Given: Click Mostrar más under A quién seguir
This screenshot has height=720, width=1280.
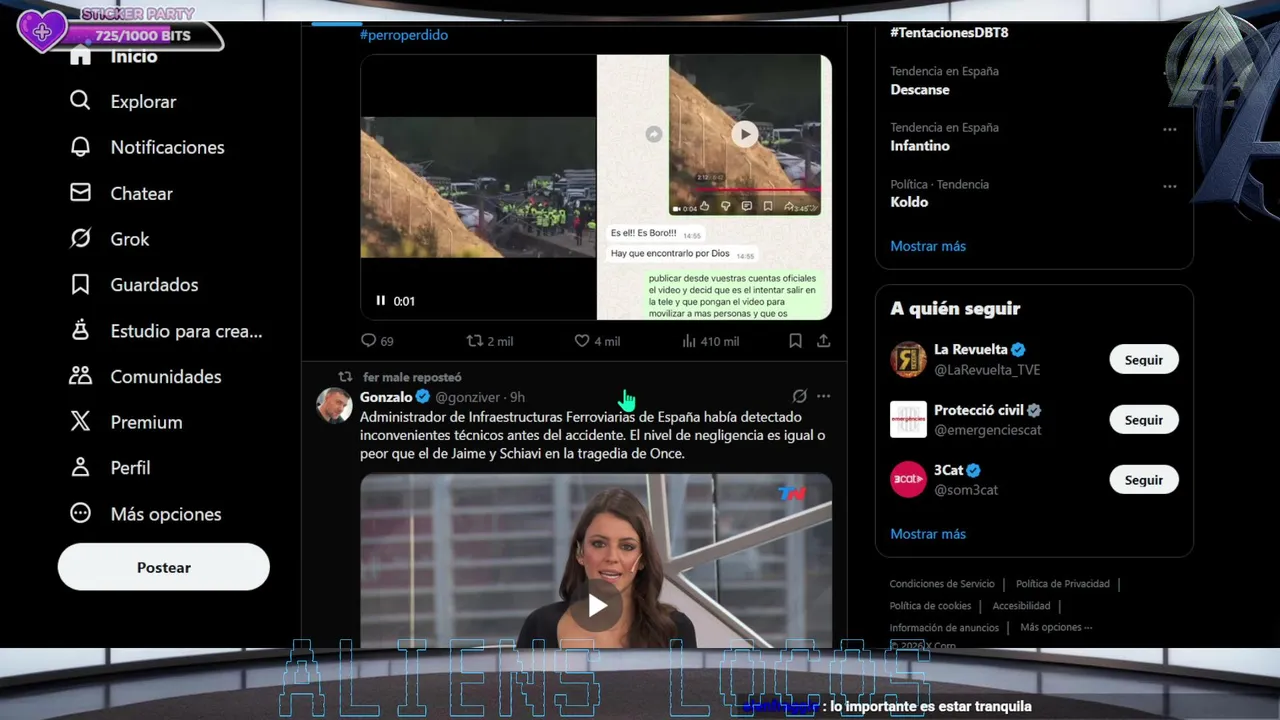Looking at the screenshot, I should coord(928,534).
